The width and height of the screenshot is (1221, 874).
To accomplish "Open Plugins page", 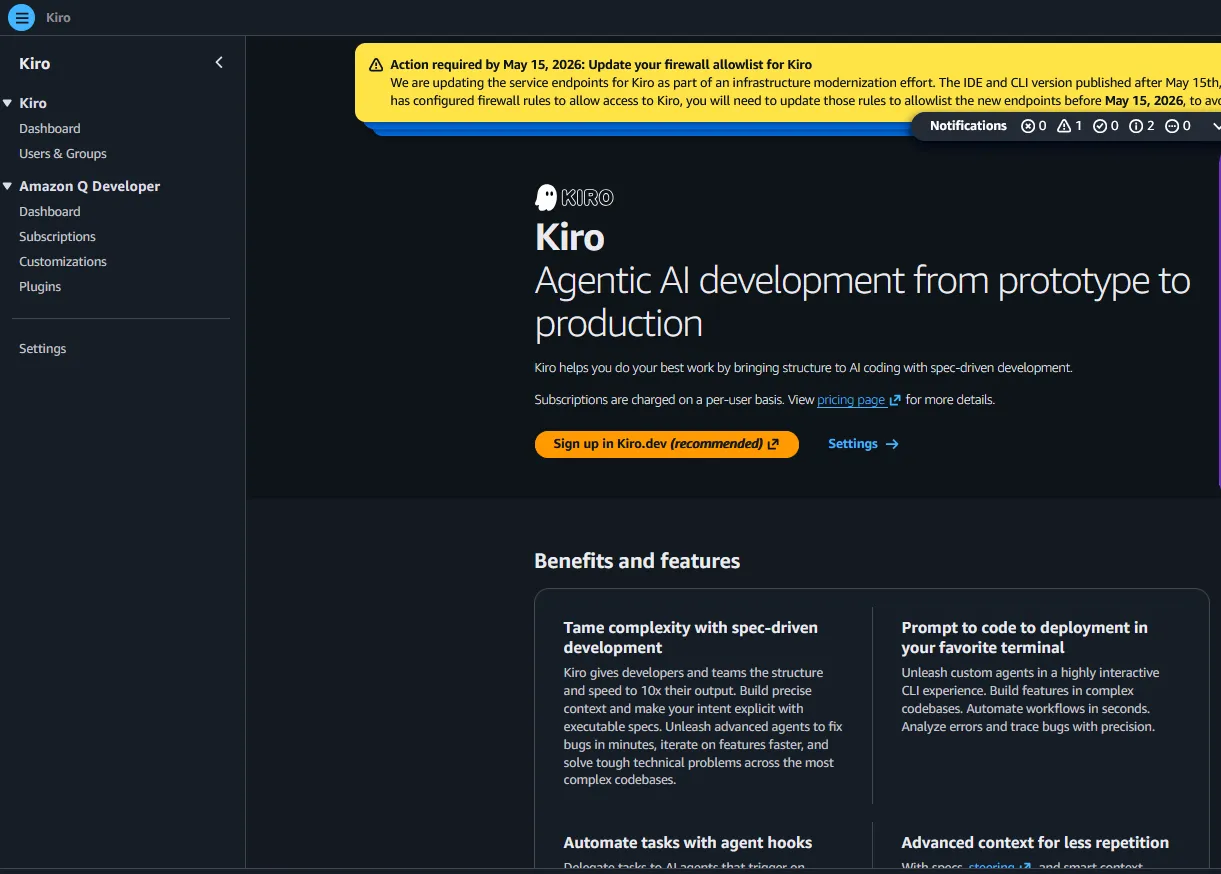I will 40,286.
